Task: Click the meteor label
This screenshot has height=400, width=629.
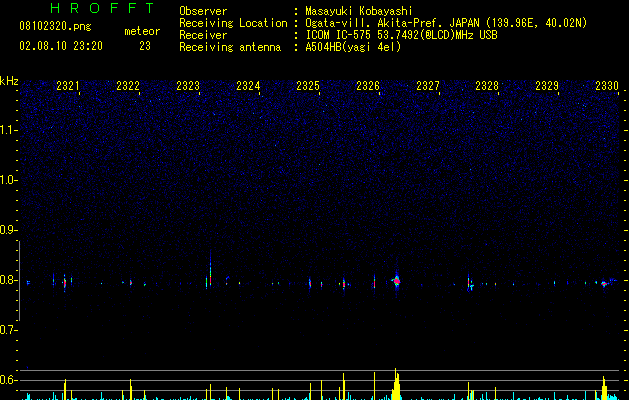Action: [x=142, y=31]
